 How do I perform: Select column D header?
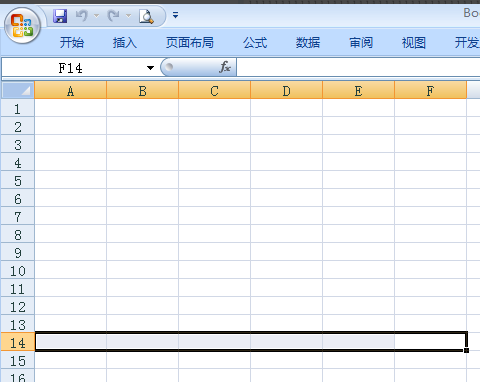point(286,90)
